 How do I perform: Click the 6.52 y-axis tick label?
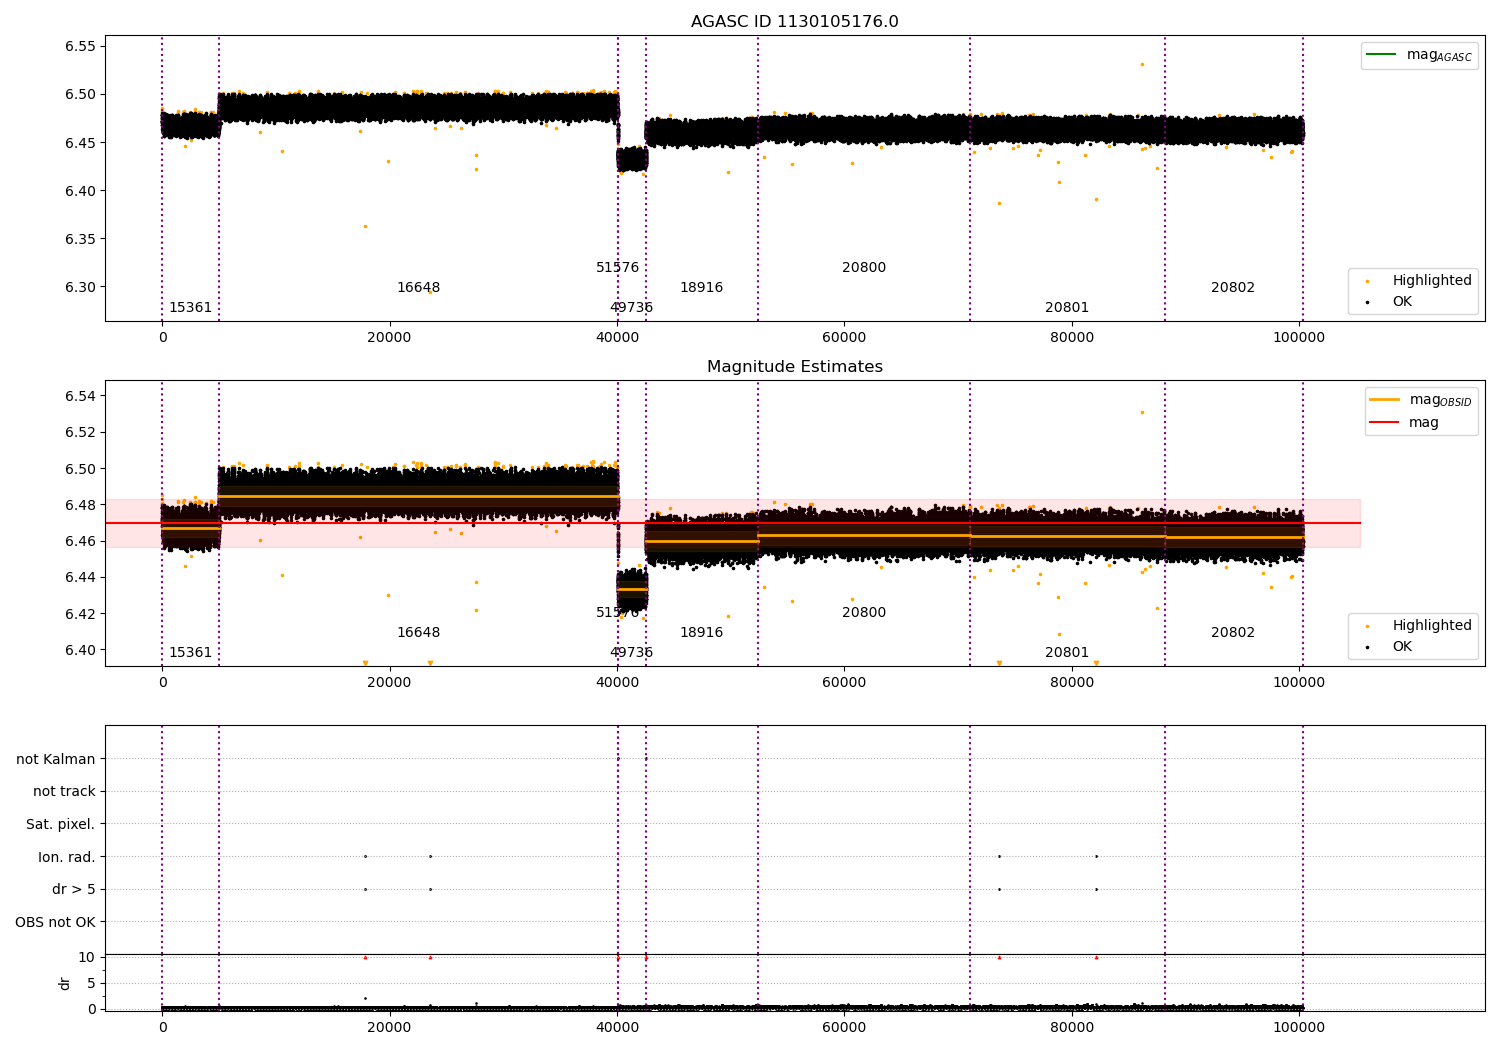80,433
